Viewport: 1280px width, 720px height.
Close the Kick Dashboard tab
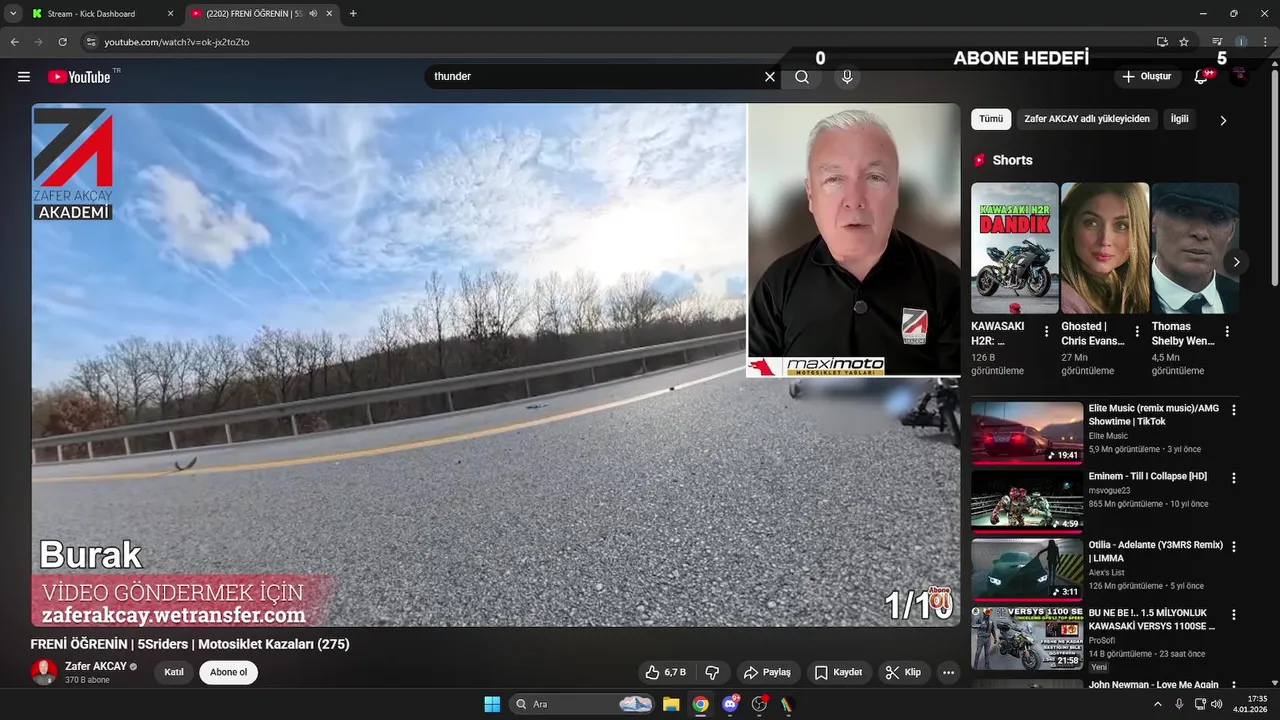(170, 14)
